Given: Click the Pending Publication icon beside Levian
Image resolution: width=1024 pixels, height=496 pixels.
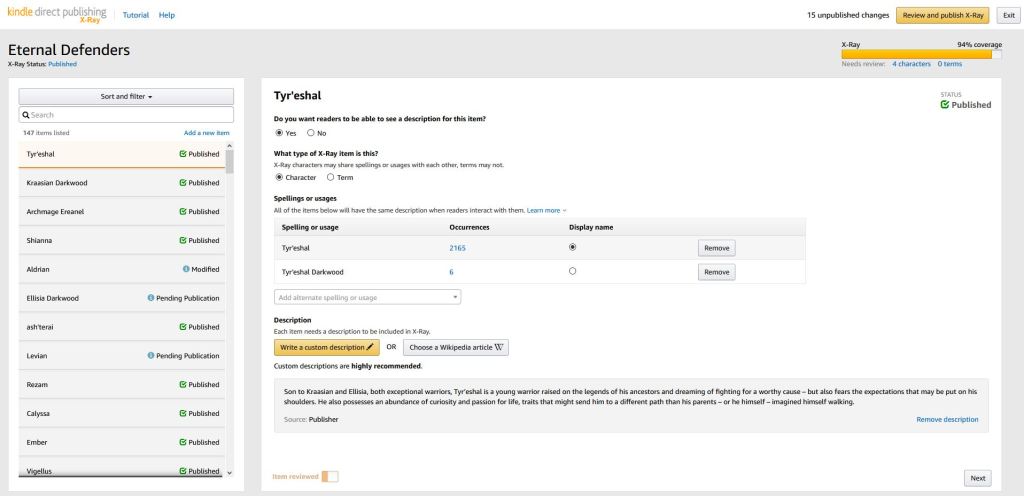Looking at the screenshot, I should tap(150, 356).
